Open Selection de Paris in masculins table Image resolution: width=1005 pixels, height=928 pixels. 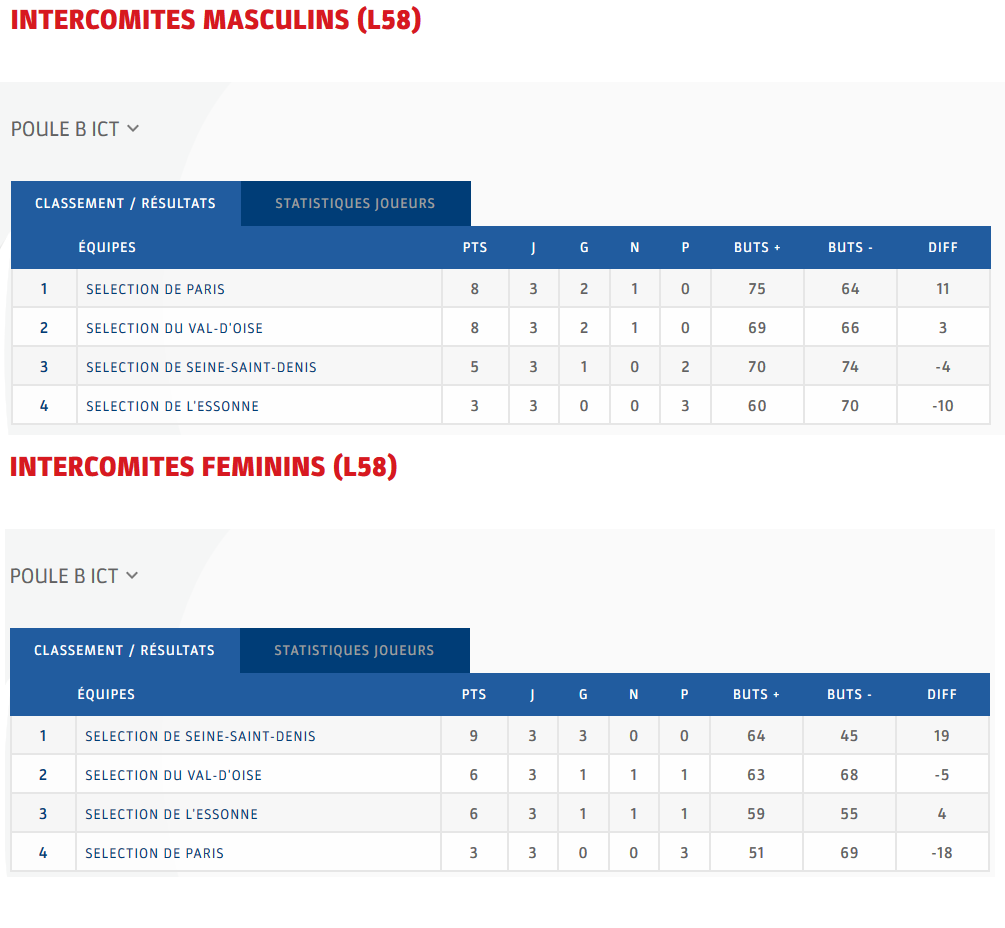pyautogui.click(x=156, y=289)
